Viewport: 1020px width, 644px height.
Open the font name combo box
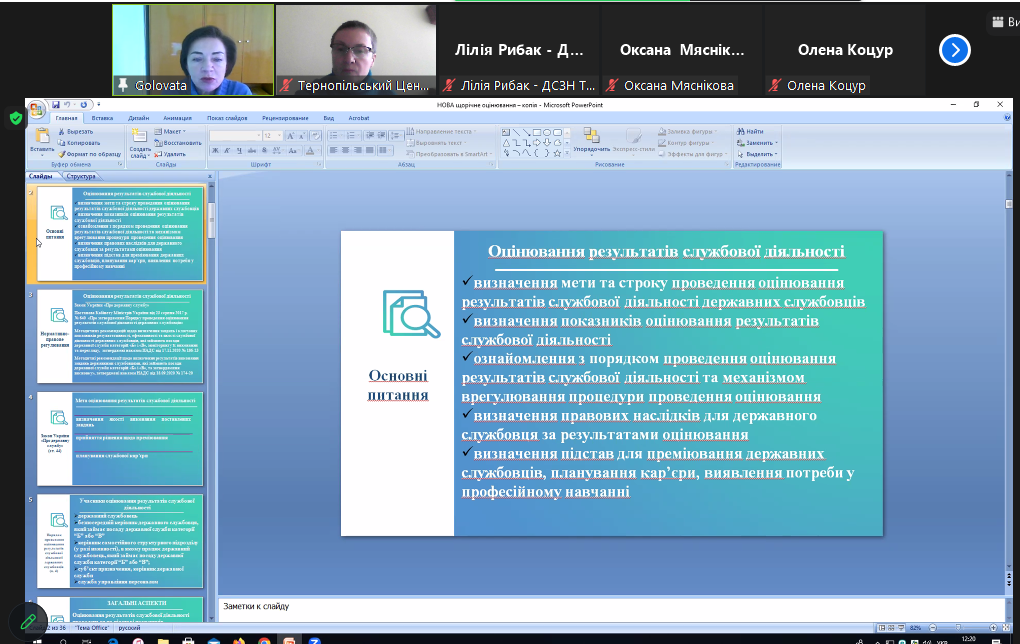(x=235, y=135)
